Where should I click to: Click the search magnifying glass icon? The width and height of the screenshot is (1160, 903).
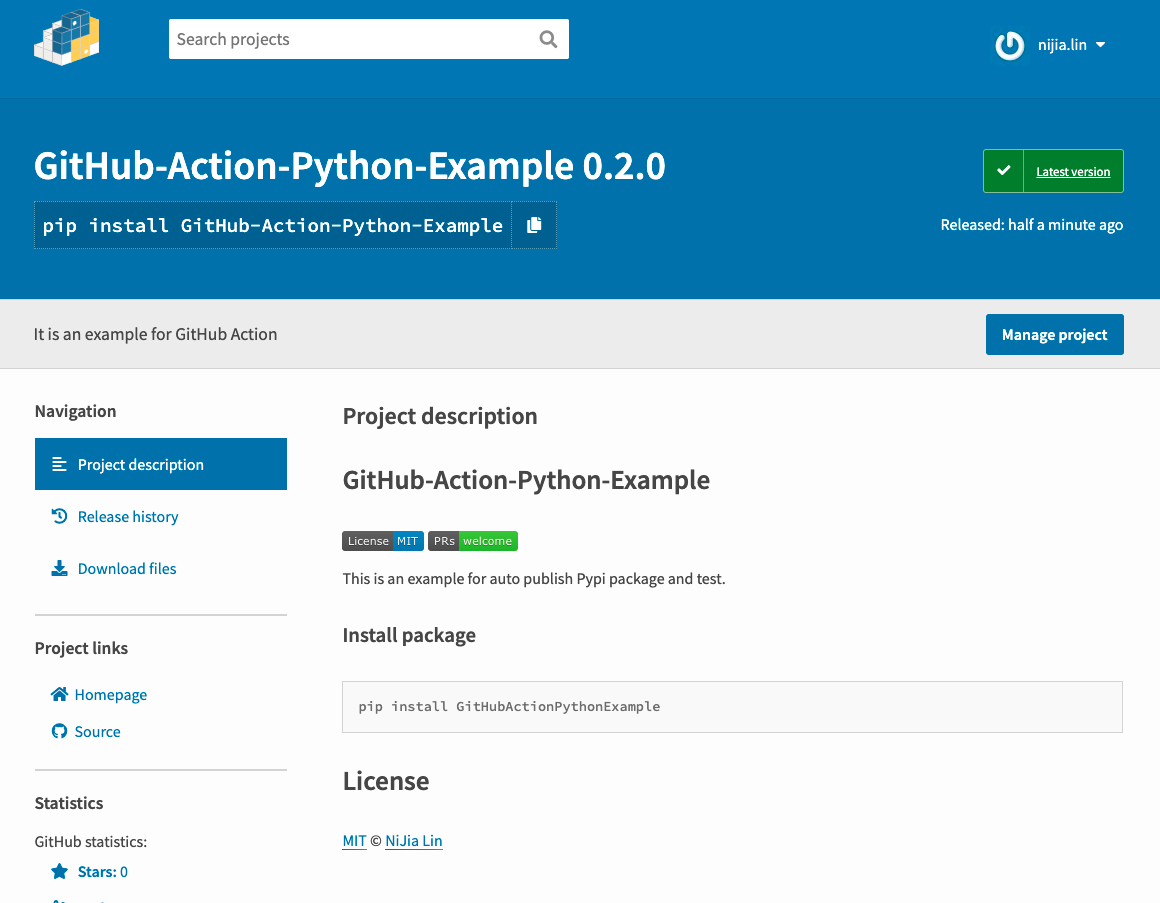pyautogui.click(x=548, y=40)
